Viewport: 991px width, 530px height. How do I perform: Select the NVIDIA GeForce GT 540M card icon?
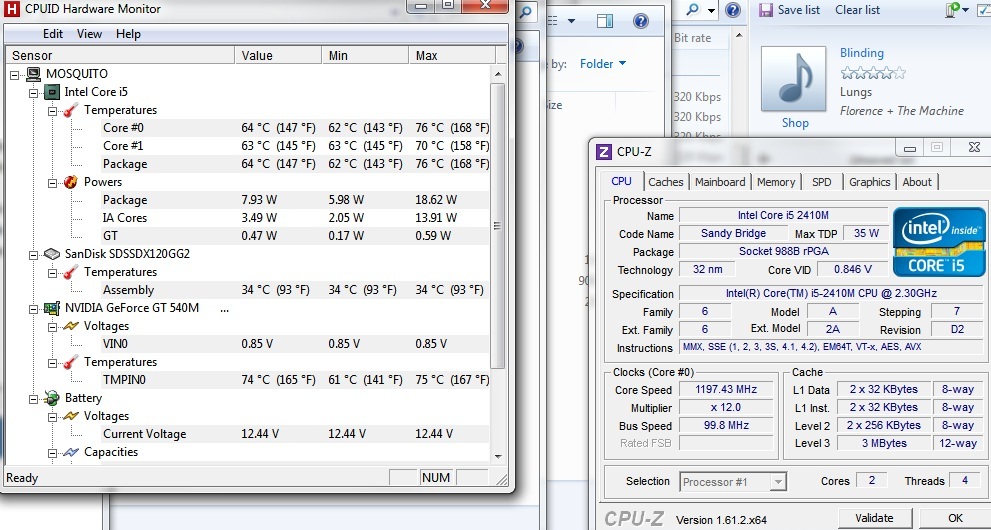point(51,308)
